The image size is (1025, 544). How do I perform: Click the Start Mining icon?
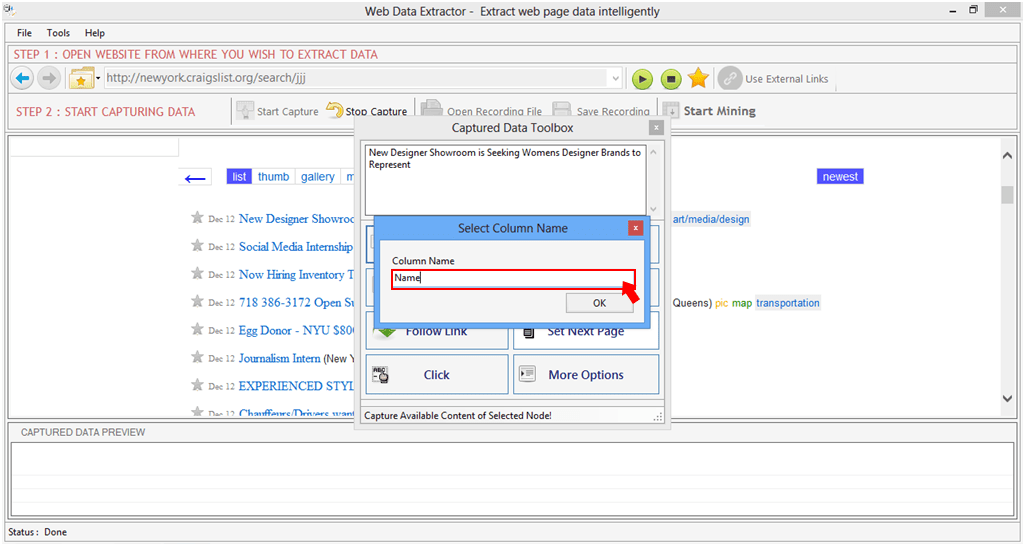coord(671,111)
